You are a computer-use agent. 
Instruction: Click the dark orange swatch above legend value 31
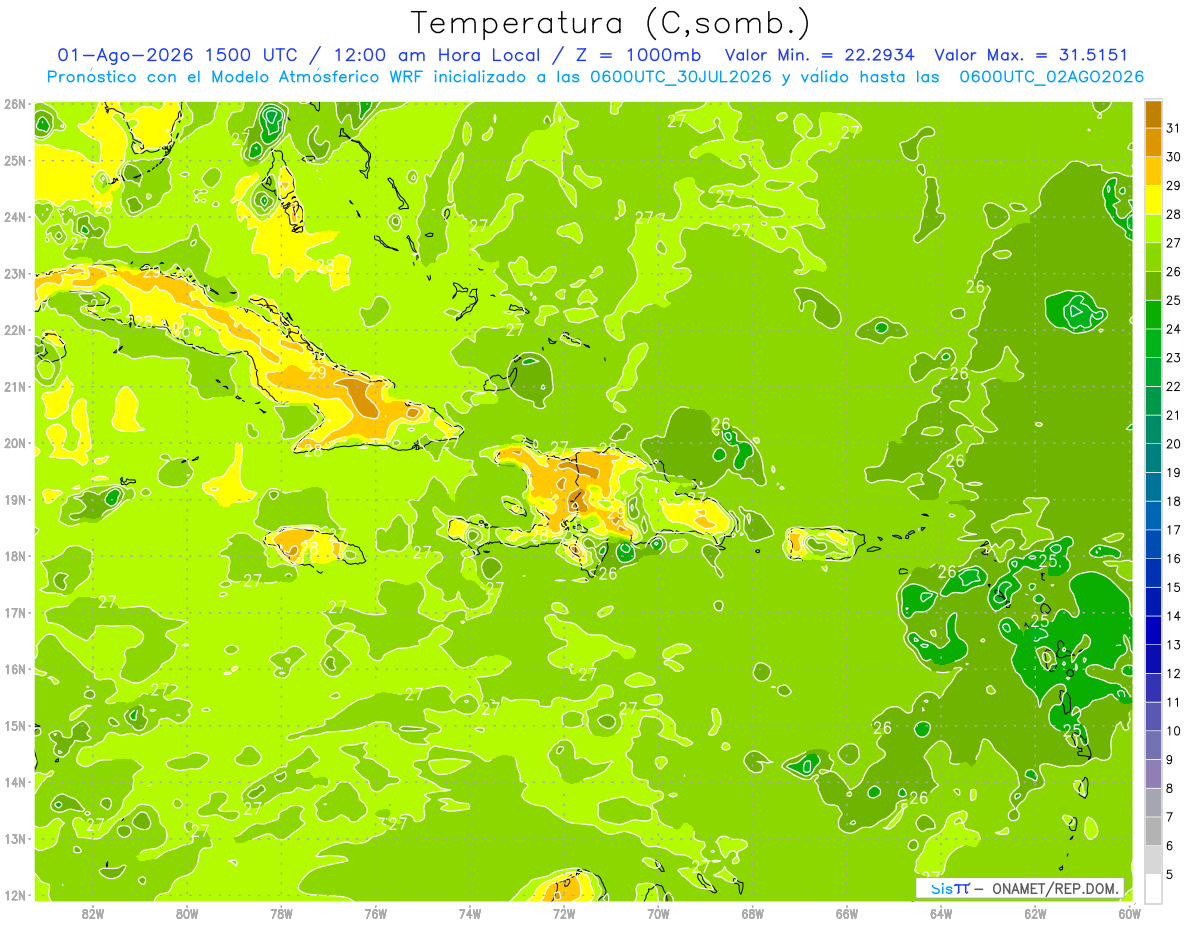1153,114
